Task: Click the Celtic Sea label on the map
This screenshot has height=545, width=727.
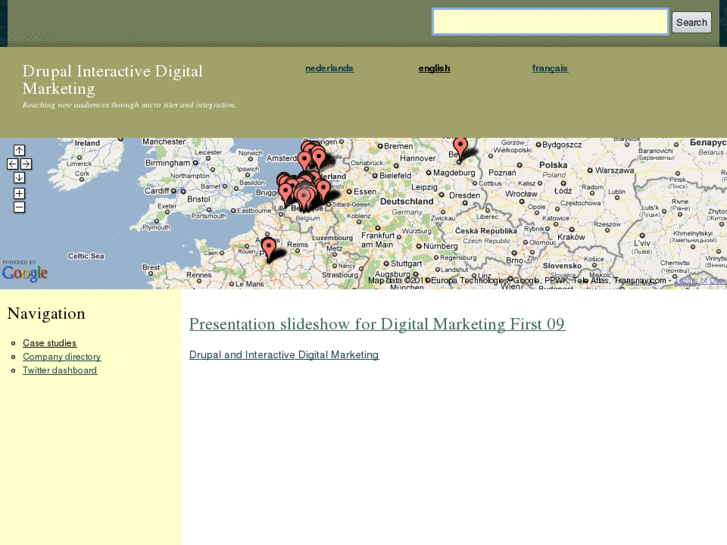Action: pyautogui.click(x=86, y=256)
